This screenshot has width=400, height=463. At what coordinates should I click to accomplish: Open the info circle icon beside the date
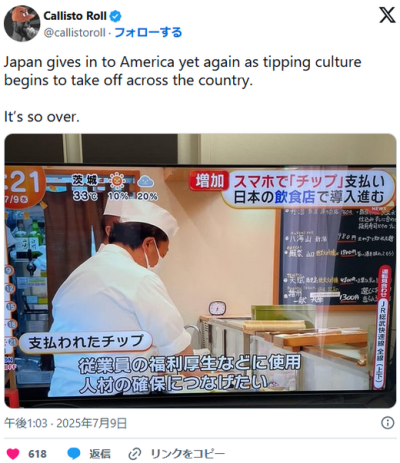point(387,423)
